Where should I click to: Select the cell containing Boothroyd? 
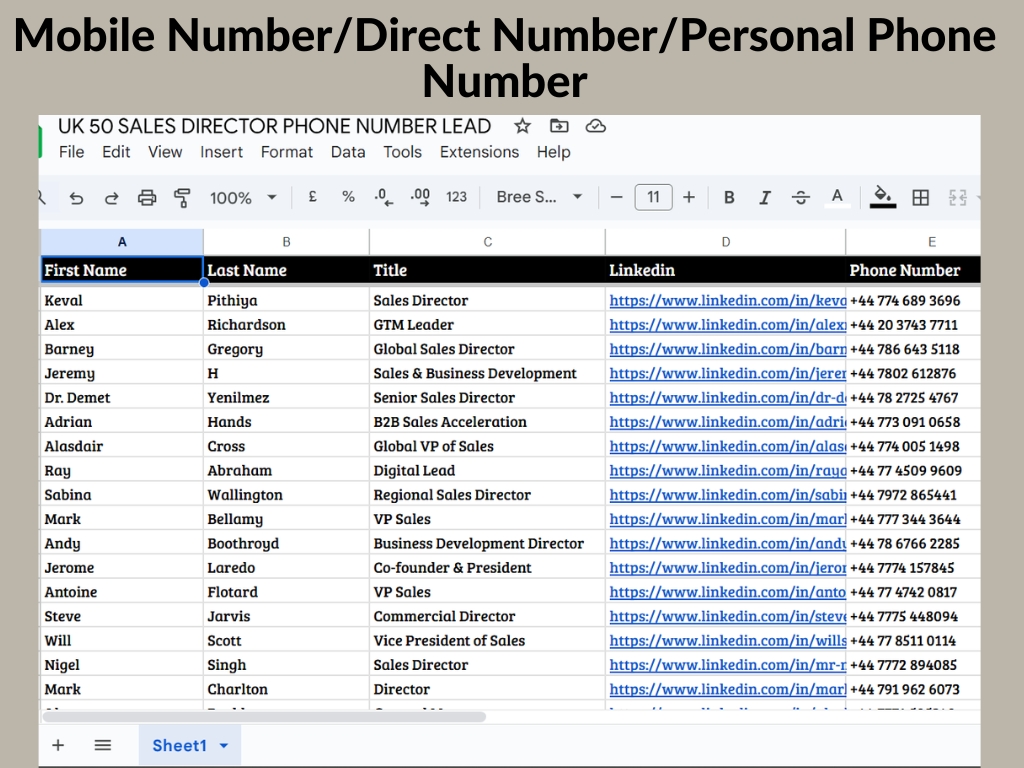tap(286, 543)
